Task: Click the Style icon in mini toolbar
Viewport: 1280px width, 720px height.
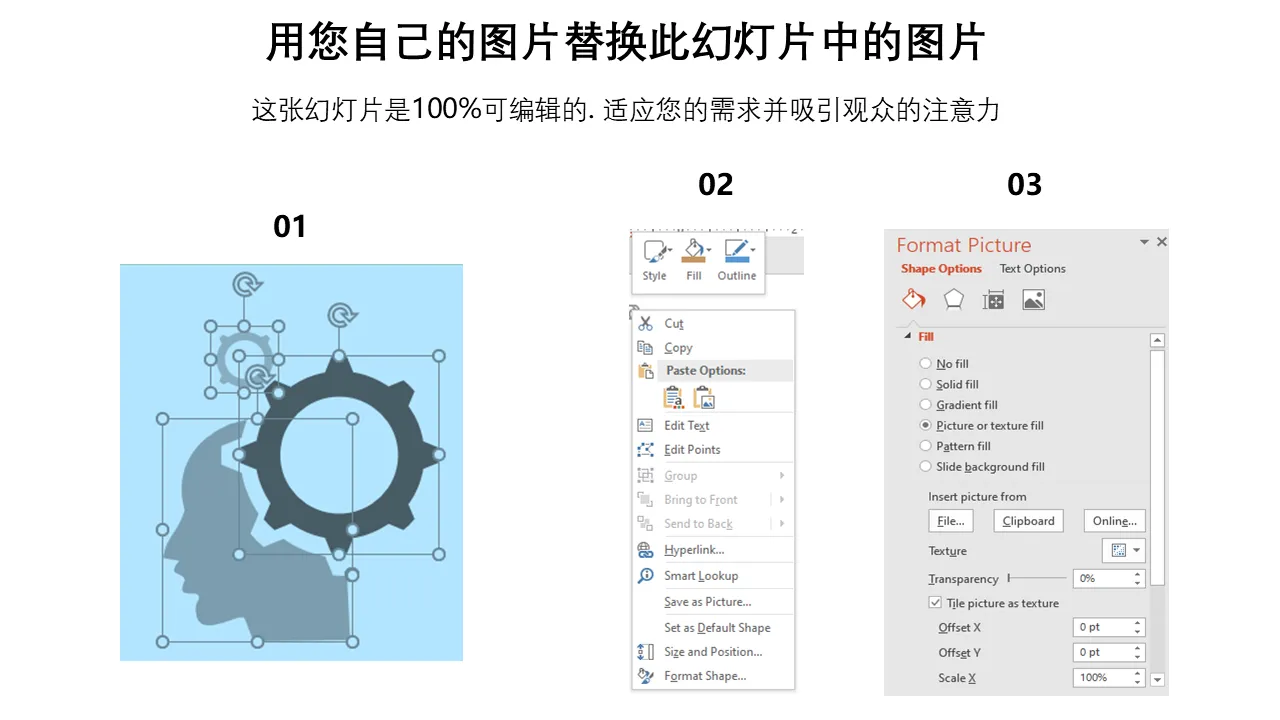Action: pos(655,251)
